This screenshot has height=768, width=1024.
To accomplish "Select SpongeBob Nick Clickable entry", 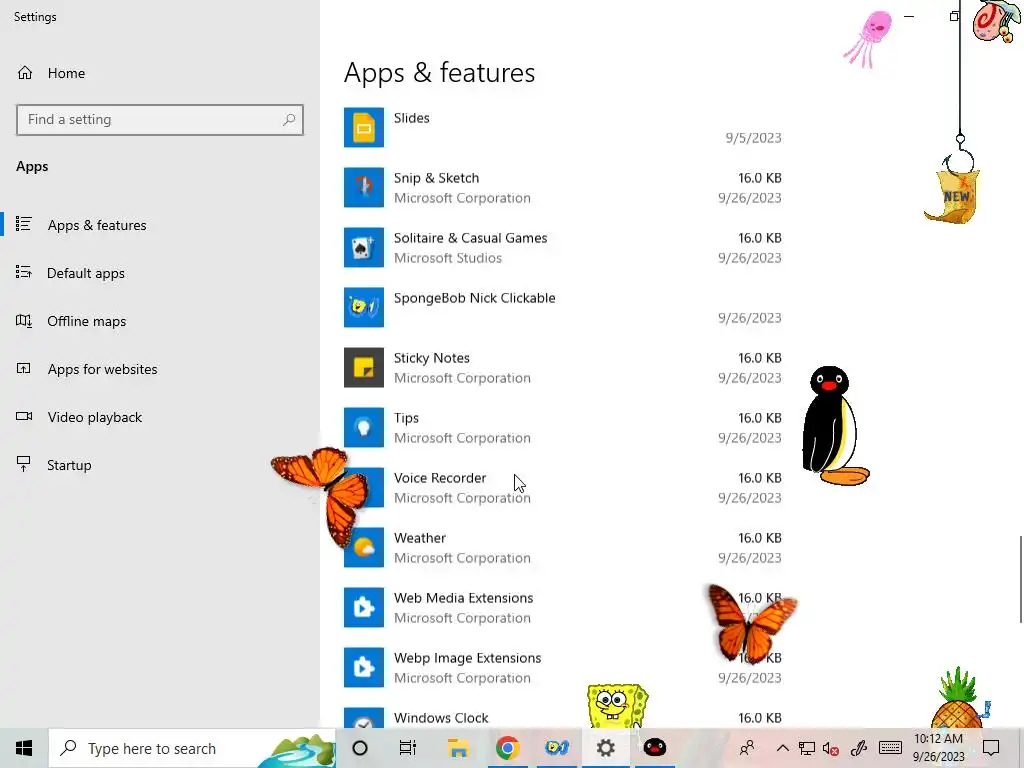I will [x=563, y=307].
